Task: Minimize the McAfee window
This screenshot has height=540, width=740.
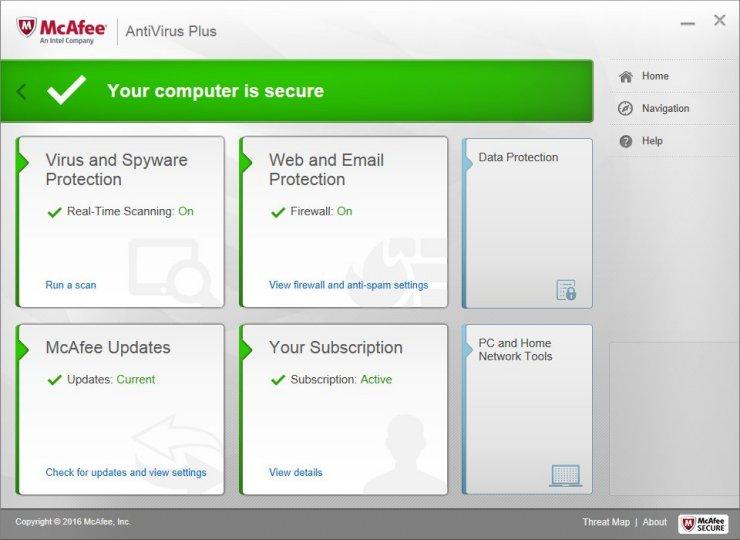Action: pos(685,21)
